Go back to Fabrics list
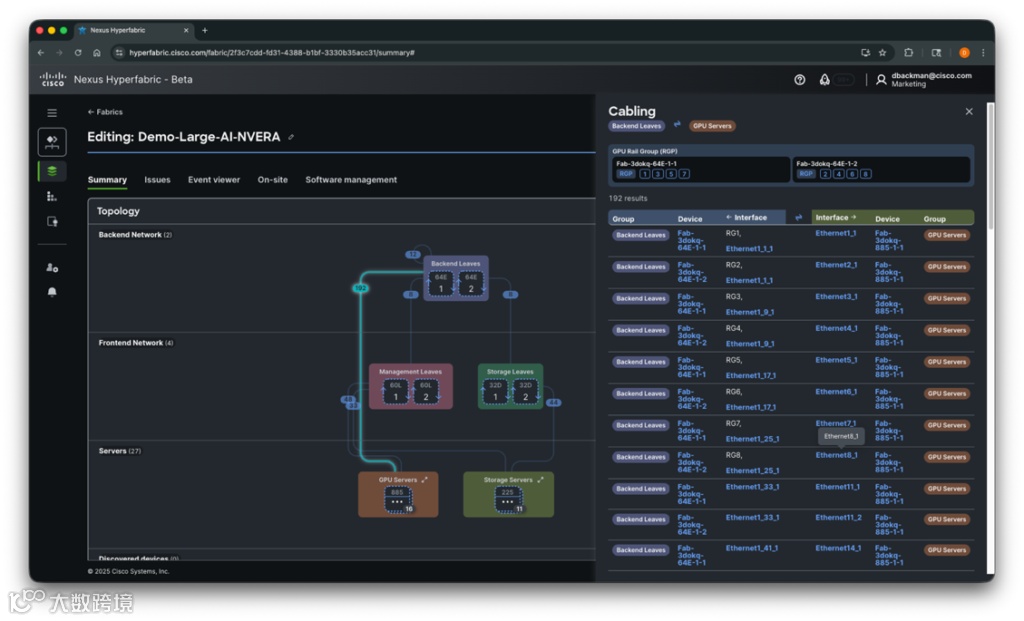The image size is (1024, 621). [105, 112]
